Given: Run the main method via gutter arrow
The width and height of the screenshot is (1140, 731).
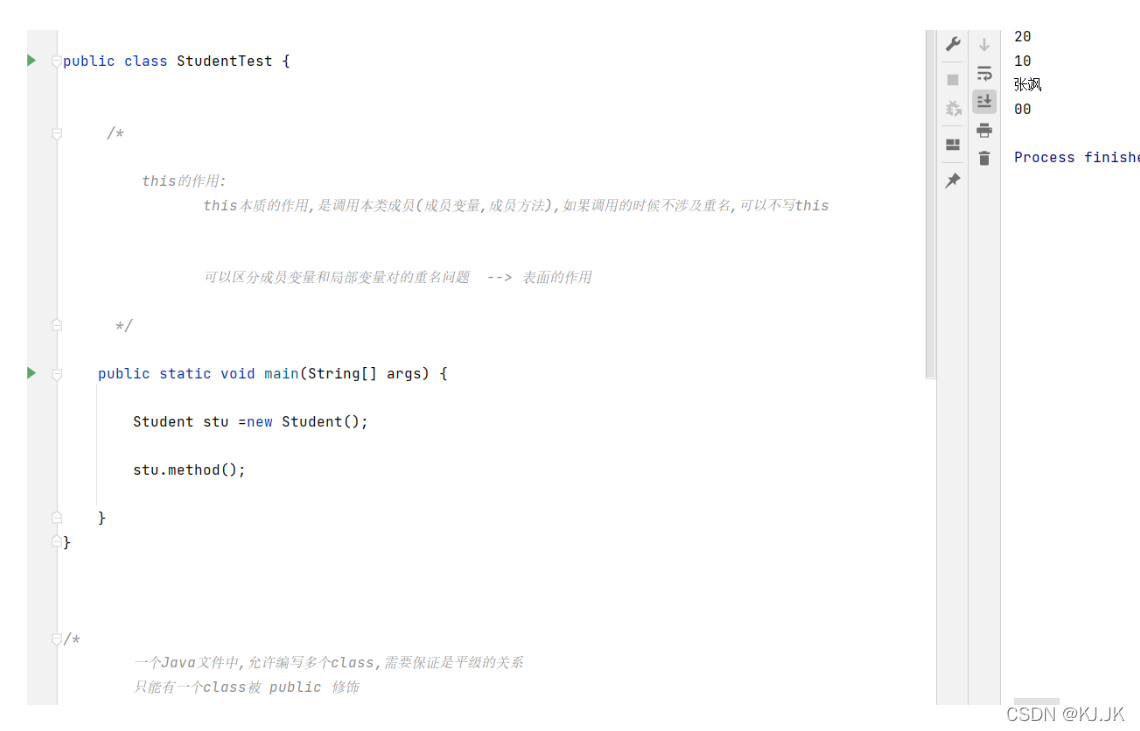Looking at the screenshot, I should point(32,373).
